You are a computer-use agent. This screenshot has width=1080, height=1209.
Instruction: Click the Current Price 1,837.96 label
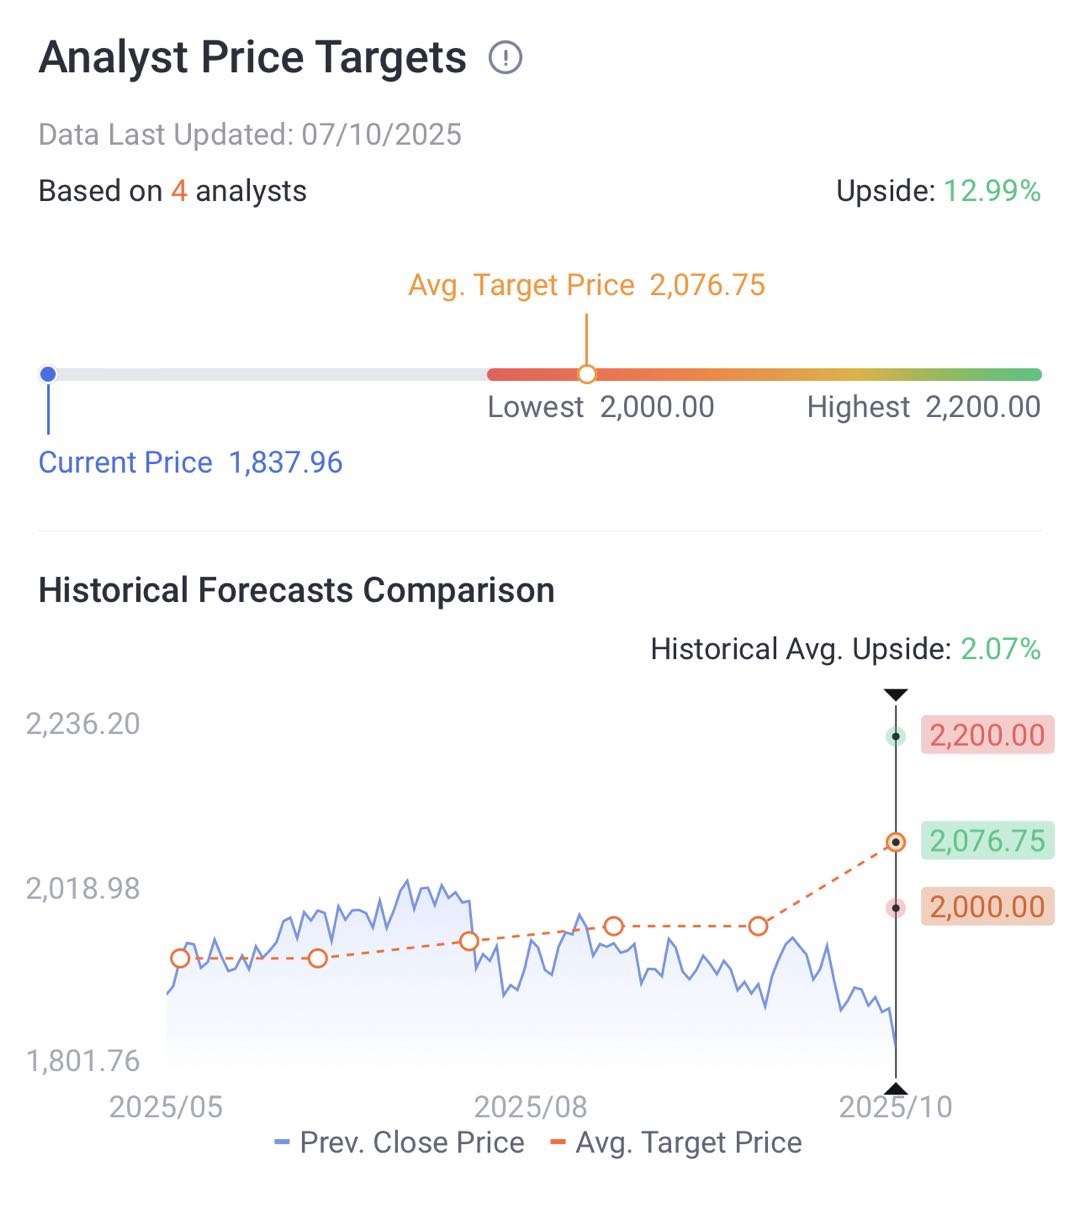click(x=190, y=462)
